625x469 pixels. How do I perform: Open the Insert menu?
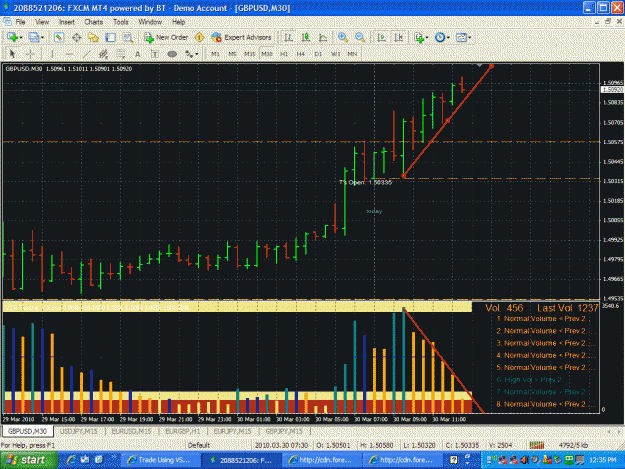67,22
